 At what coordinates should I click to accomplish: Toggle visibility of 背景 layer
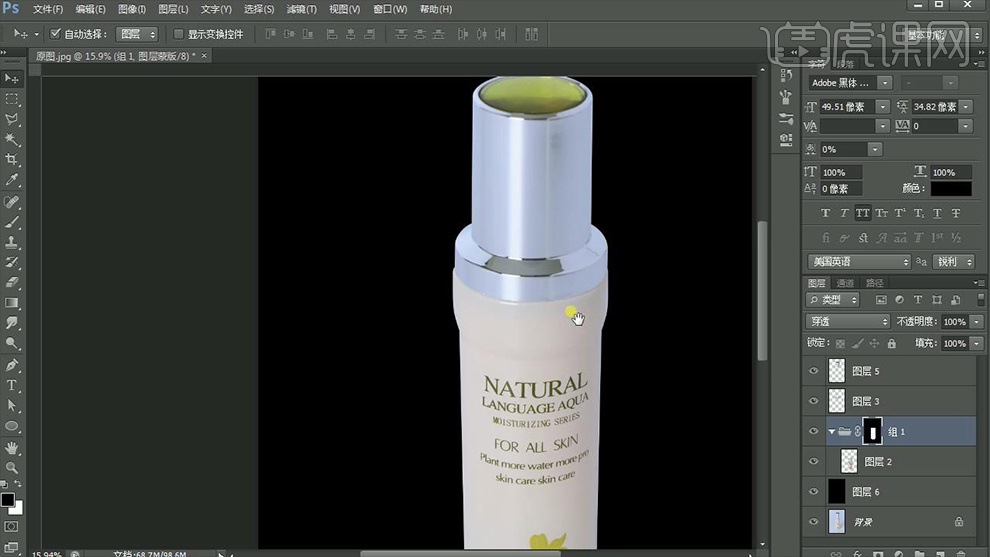813,522
